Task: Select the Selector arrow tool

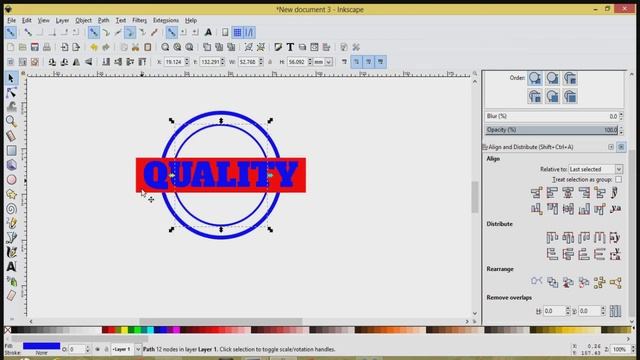Action: pyautogui.click(x=11, y=78)
